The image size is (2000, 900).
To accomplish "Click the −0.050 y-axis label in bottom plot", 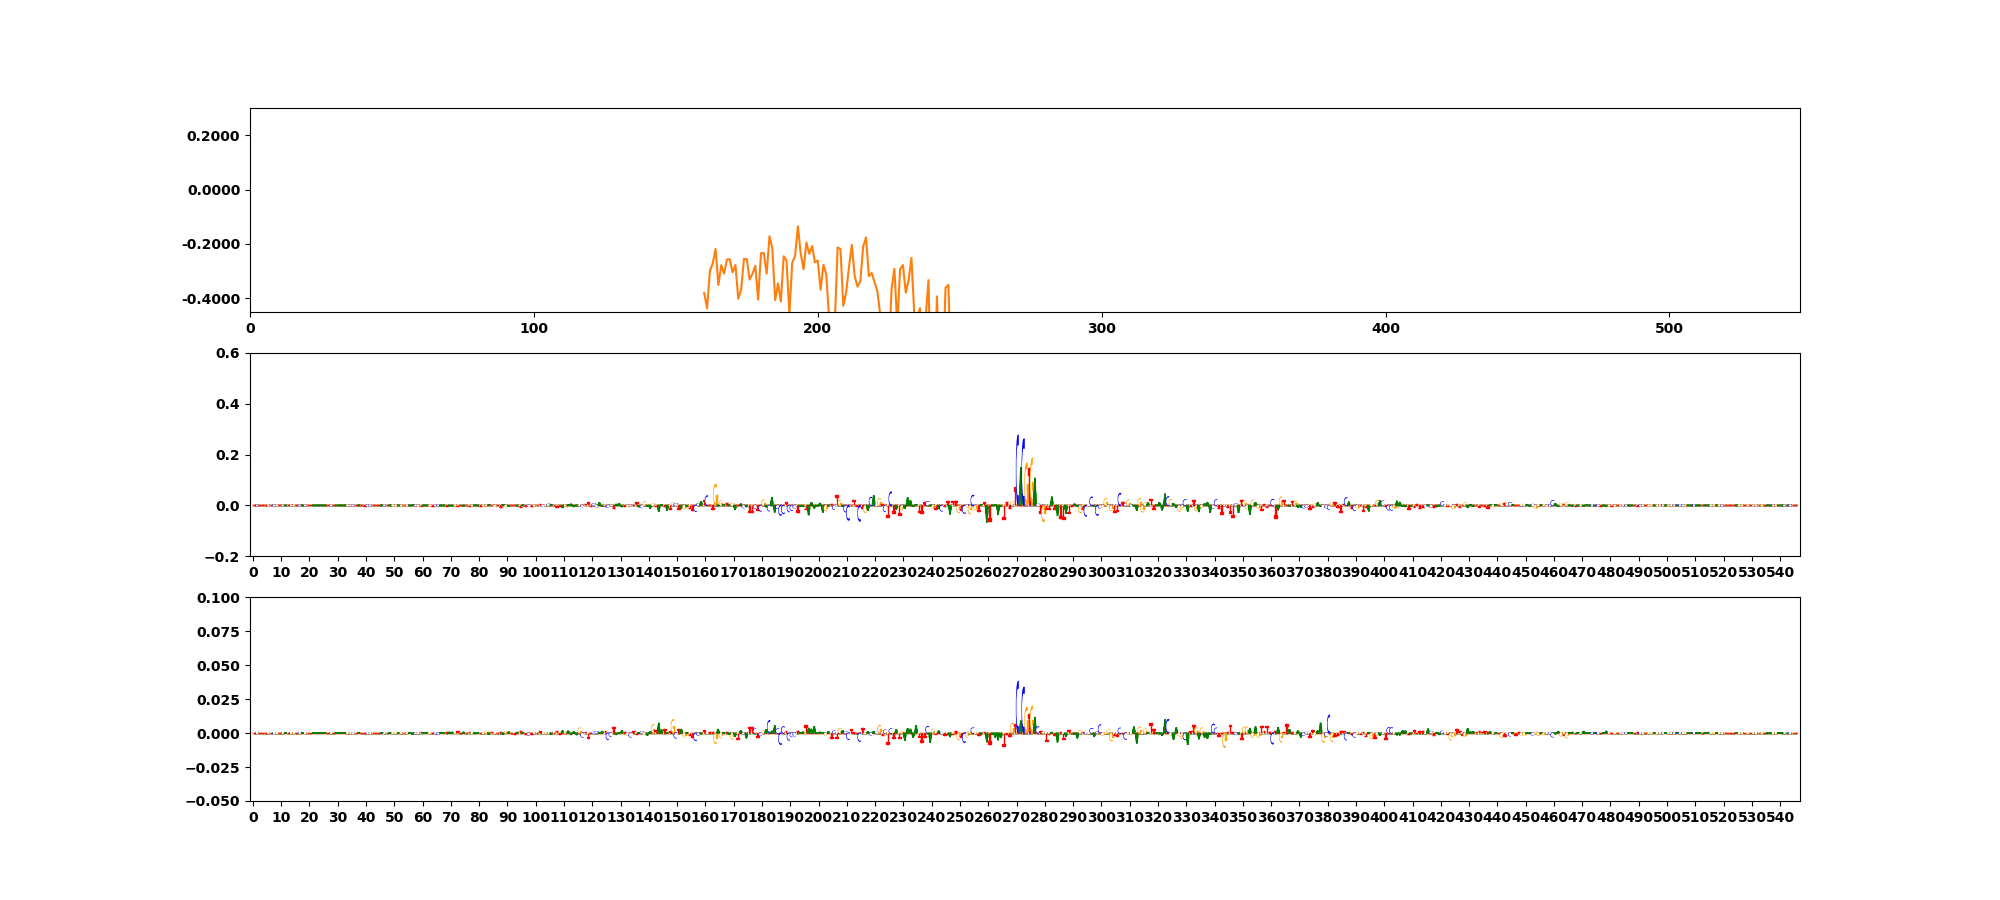I will (x=215, y=801).
